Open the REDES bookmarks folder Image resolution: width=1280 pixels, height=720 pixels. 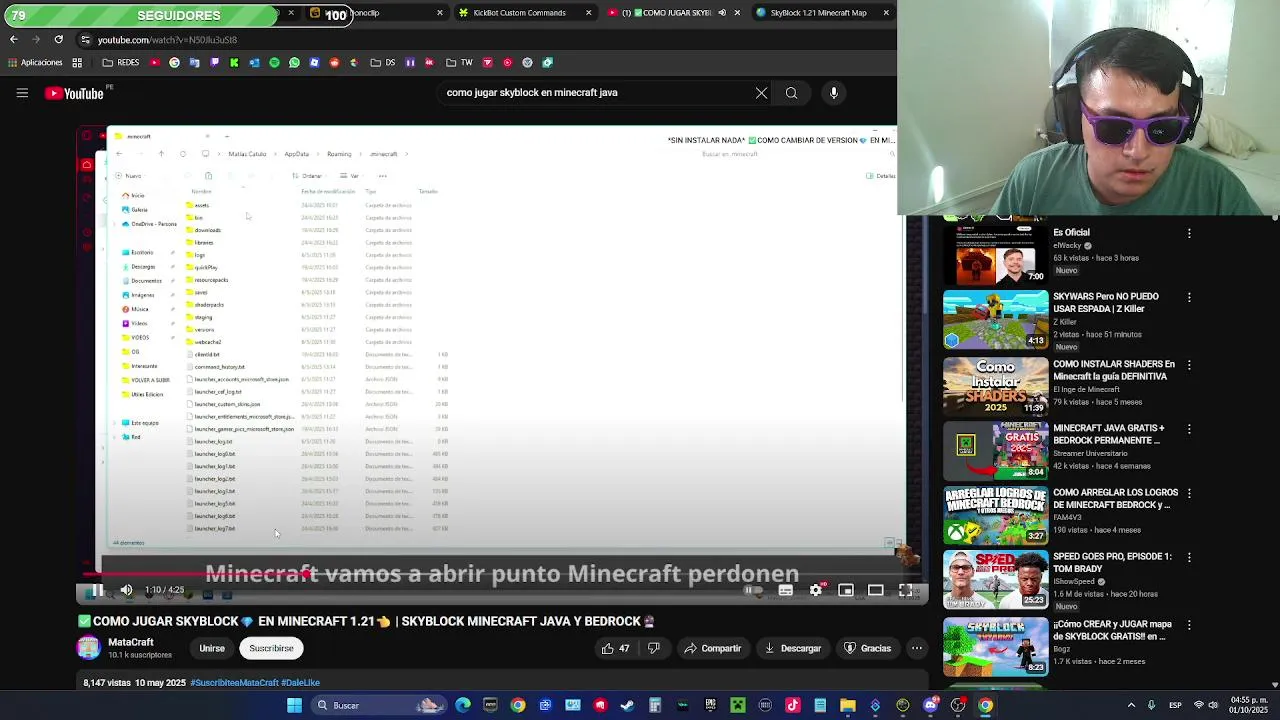121,62
